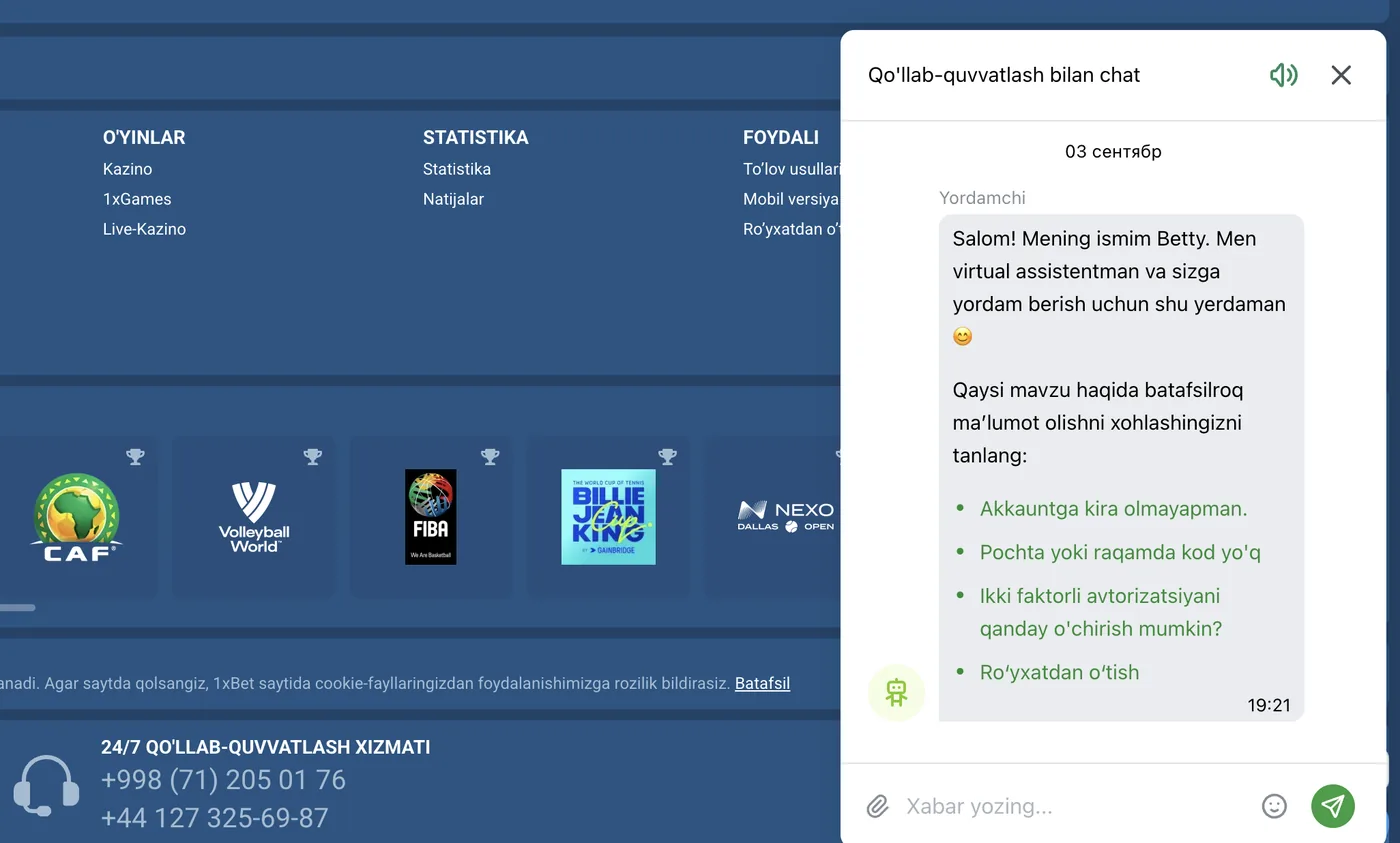Click the FOYDALI footer heading
The height and width of the screenshot is (843, 1400).
(x=781, y=138)
